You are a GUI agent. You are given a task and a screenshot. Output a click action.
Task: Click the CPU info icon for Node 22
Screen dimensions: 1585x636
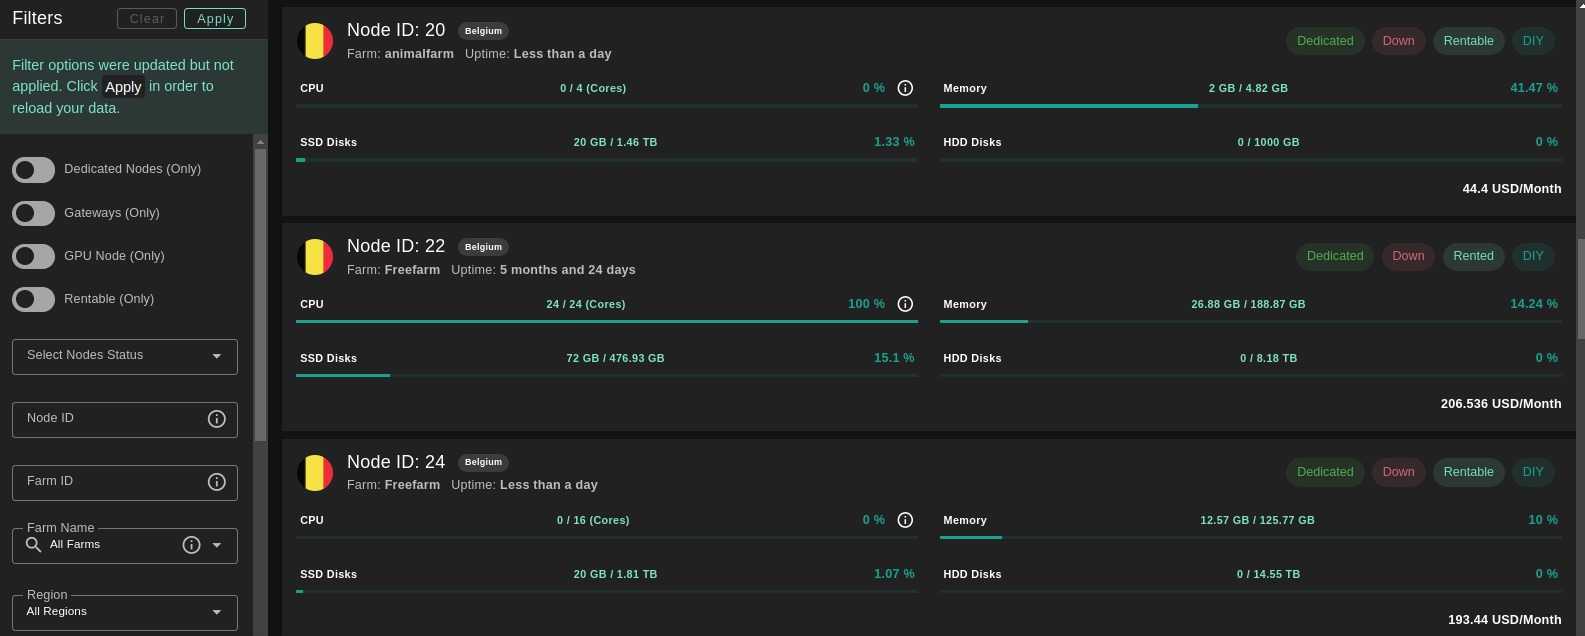[905, 304]
